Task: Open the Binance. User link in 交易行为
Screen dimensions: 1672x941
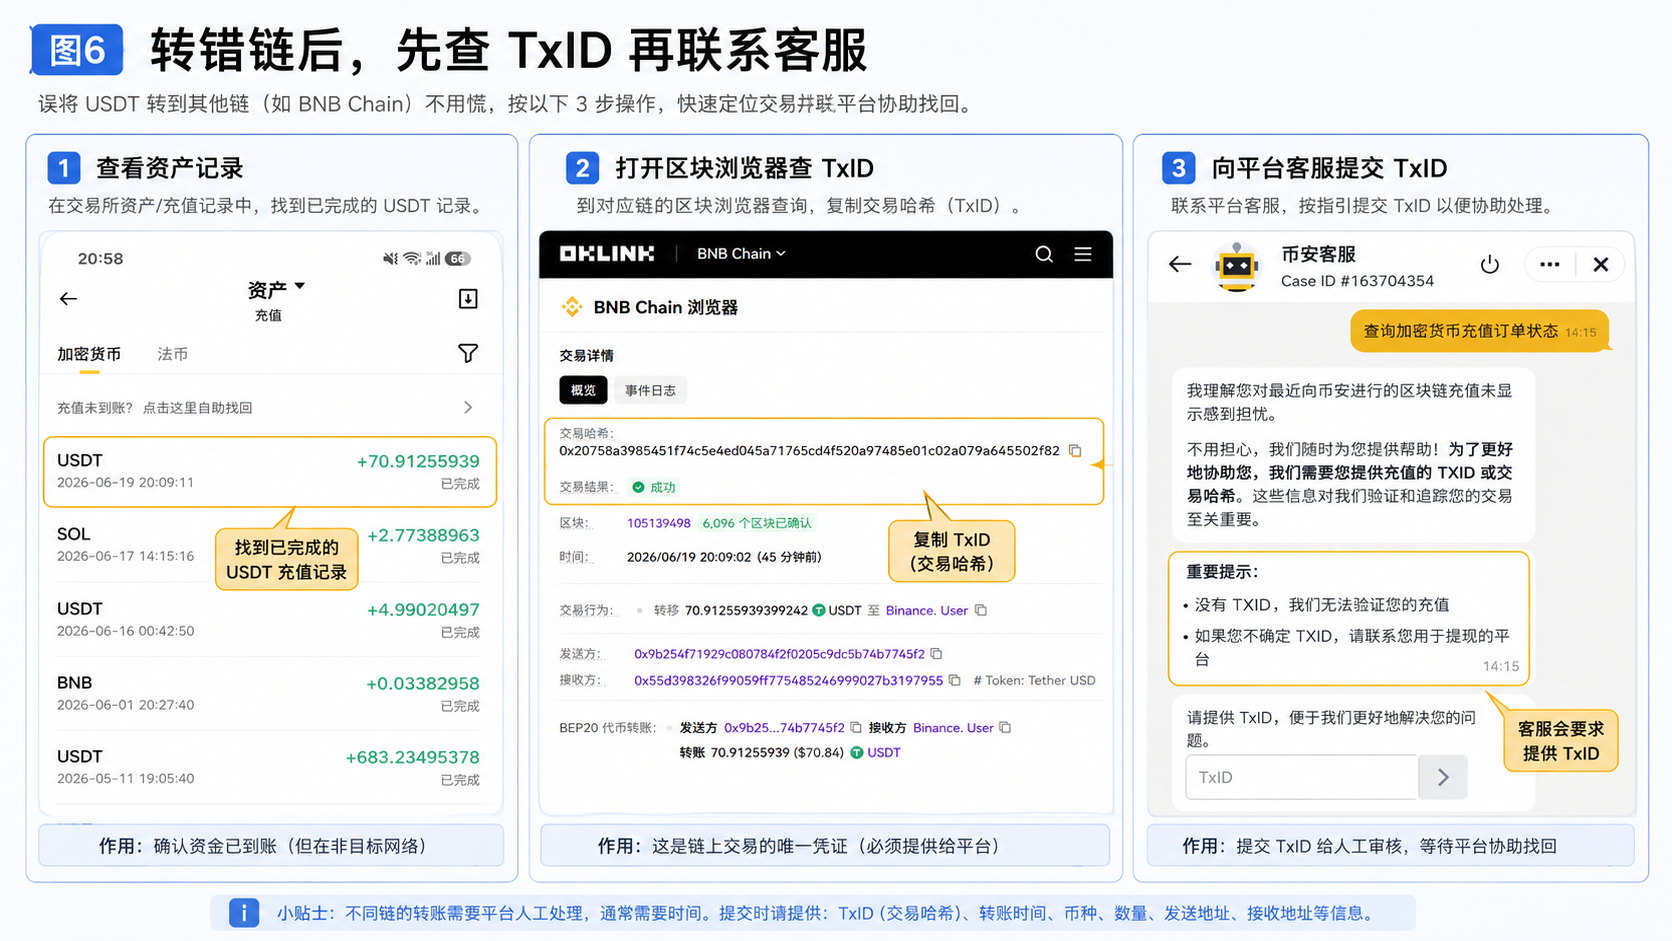Action: (927, 610)
